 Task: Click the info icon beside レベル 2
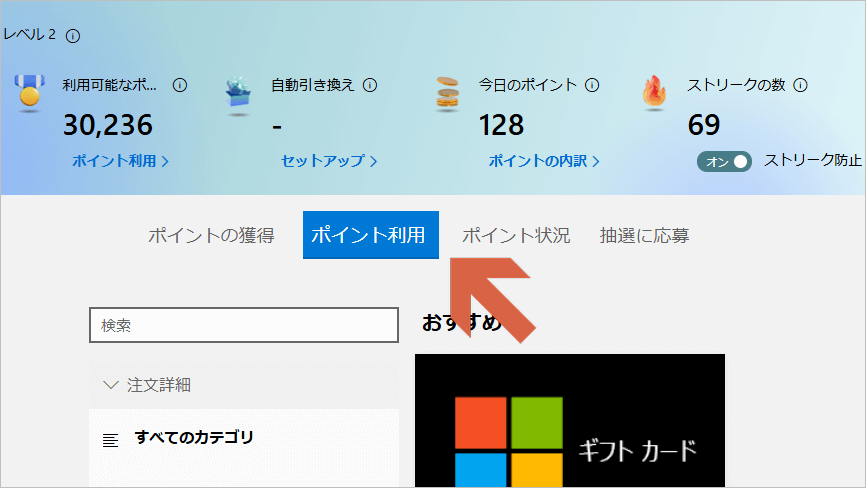click(73, 36)
